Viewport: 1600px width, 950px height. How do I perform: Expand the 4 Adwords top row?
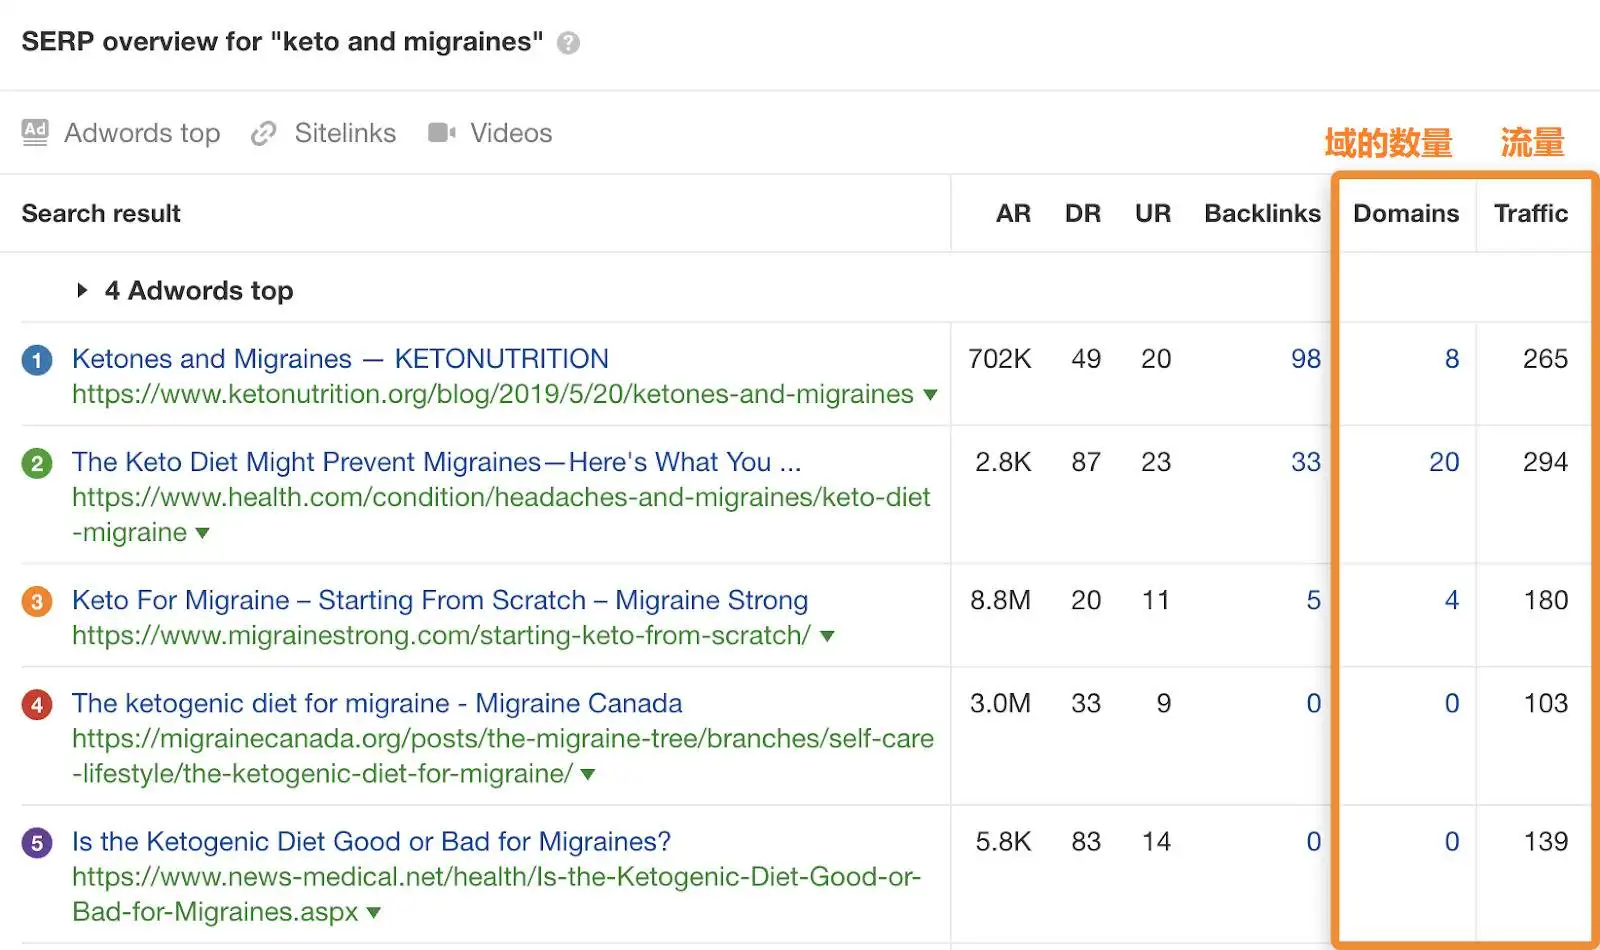82,290
